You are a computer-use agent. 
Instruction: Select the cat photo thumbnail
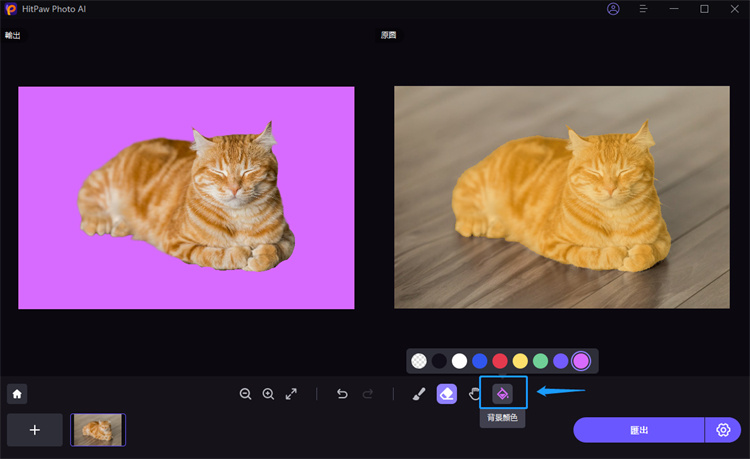(98, 430)
